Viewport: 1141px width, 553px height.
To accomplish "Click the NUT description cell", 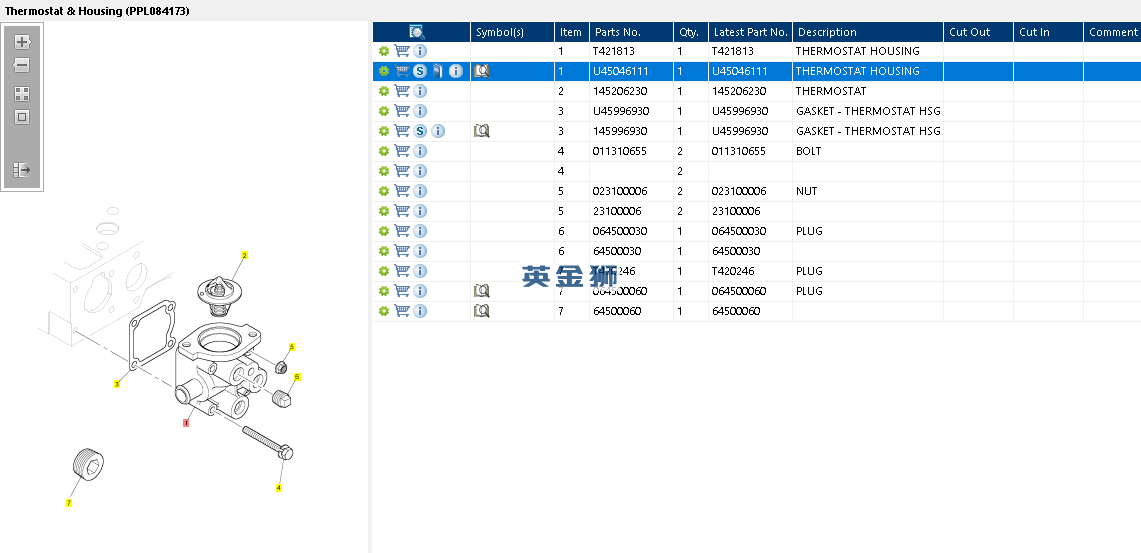I will click(x=868, y=191).
